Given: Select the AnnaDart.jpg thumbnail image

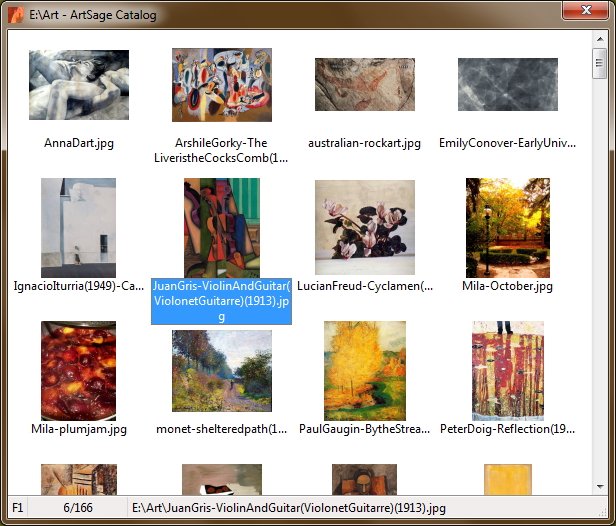Looking at the screenshot, I should (79, 84).
